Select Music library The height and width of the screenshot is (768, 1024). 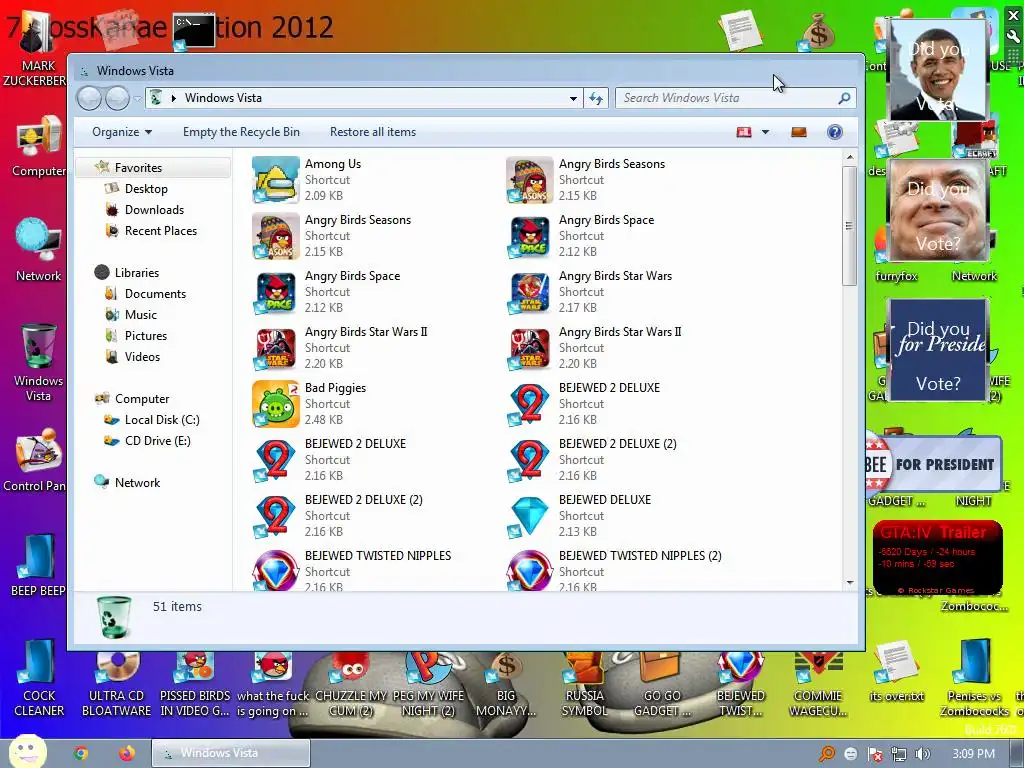(x=140, y=315)
